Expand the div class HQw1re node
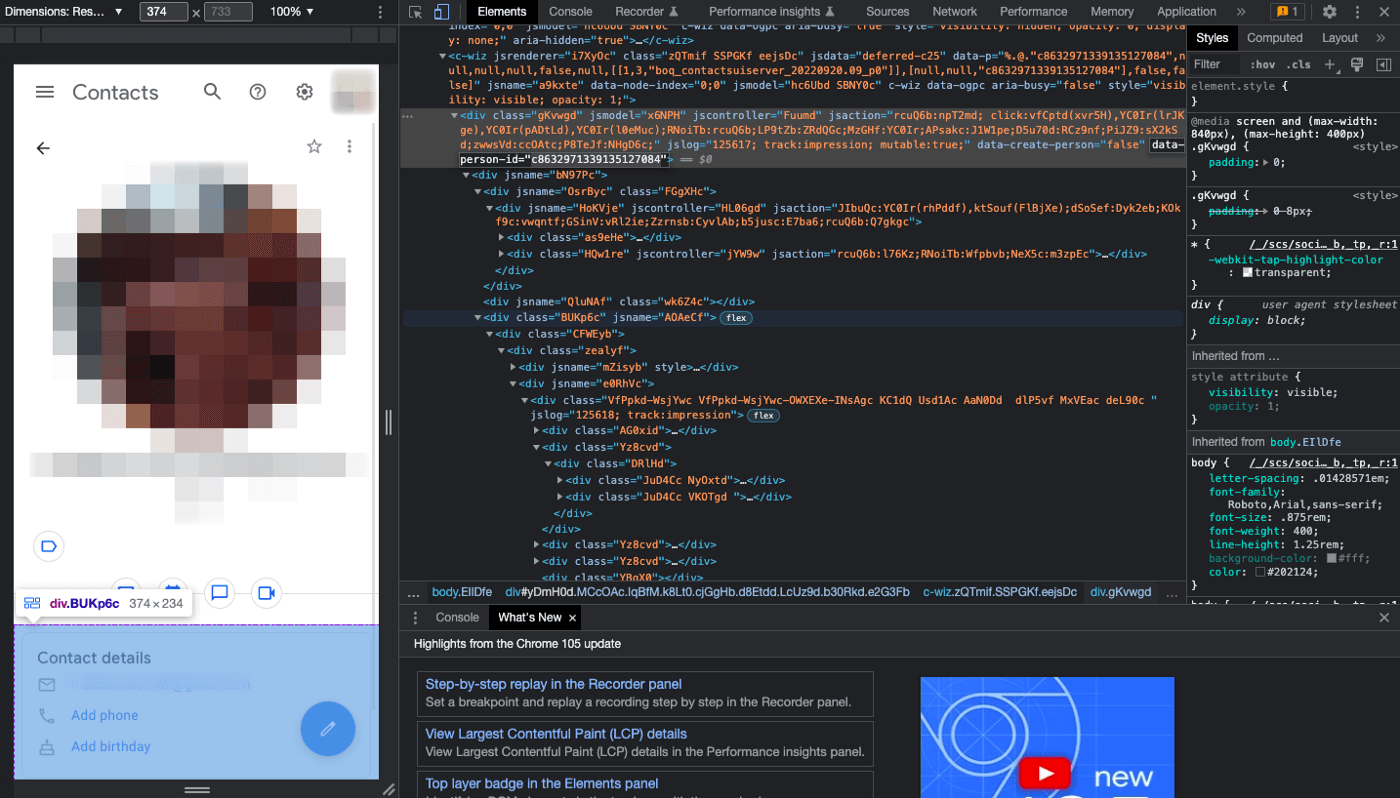The height and width of the screenshot is (798, 1400). (502, 254)
